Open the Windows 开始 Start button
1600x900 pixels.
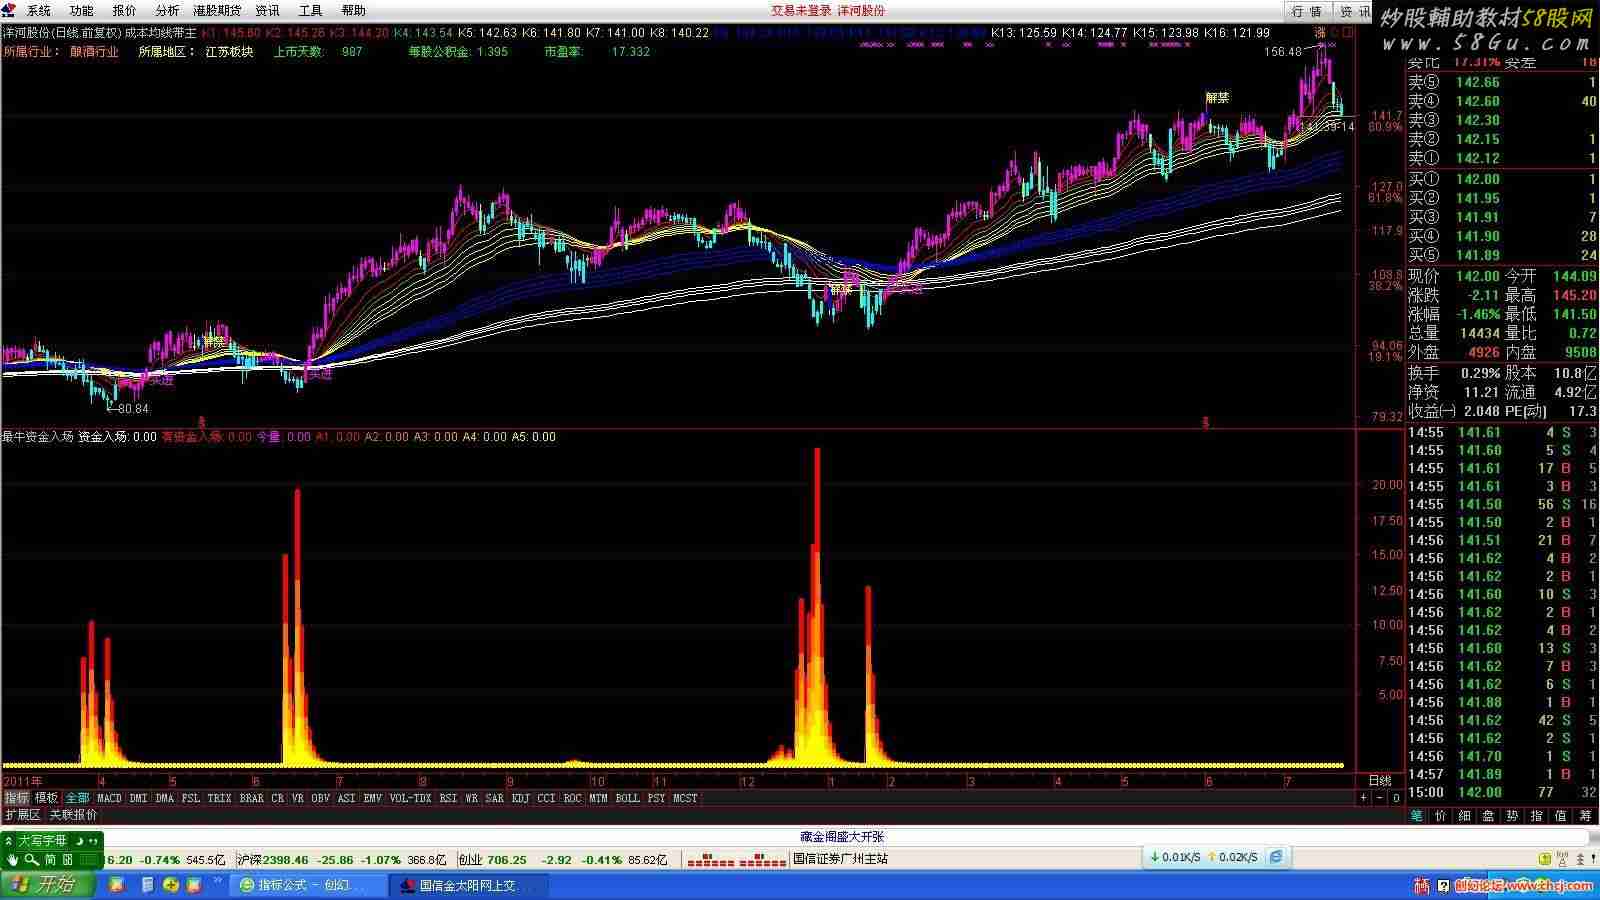47,885
